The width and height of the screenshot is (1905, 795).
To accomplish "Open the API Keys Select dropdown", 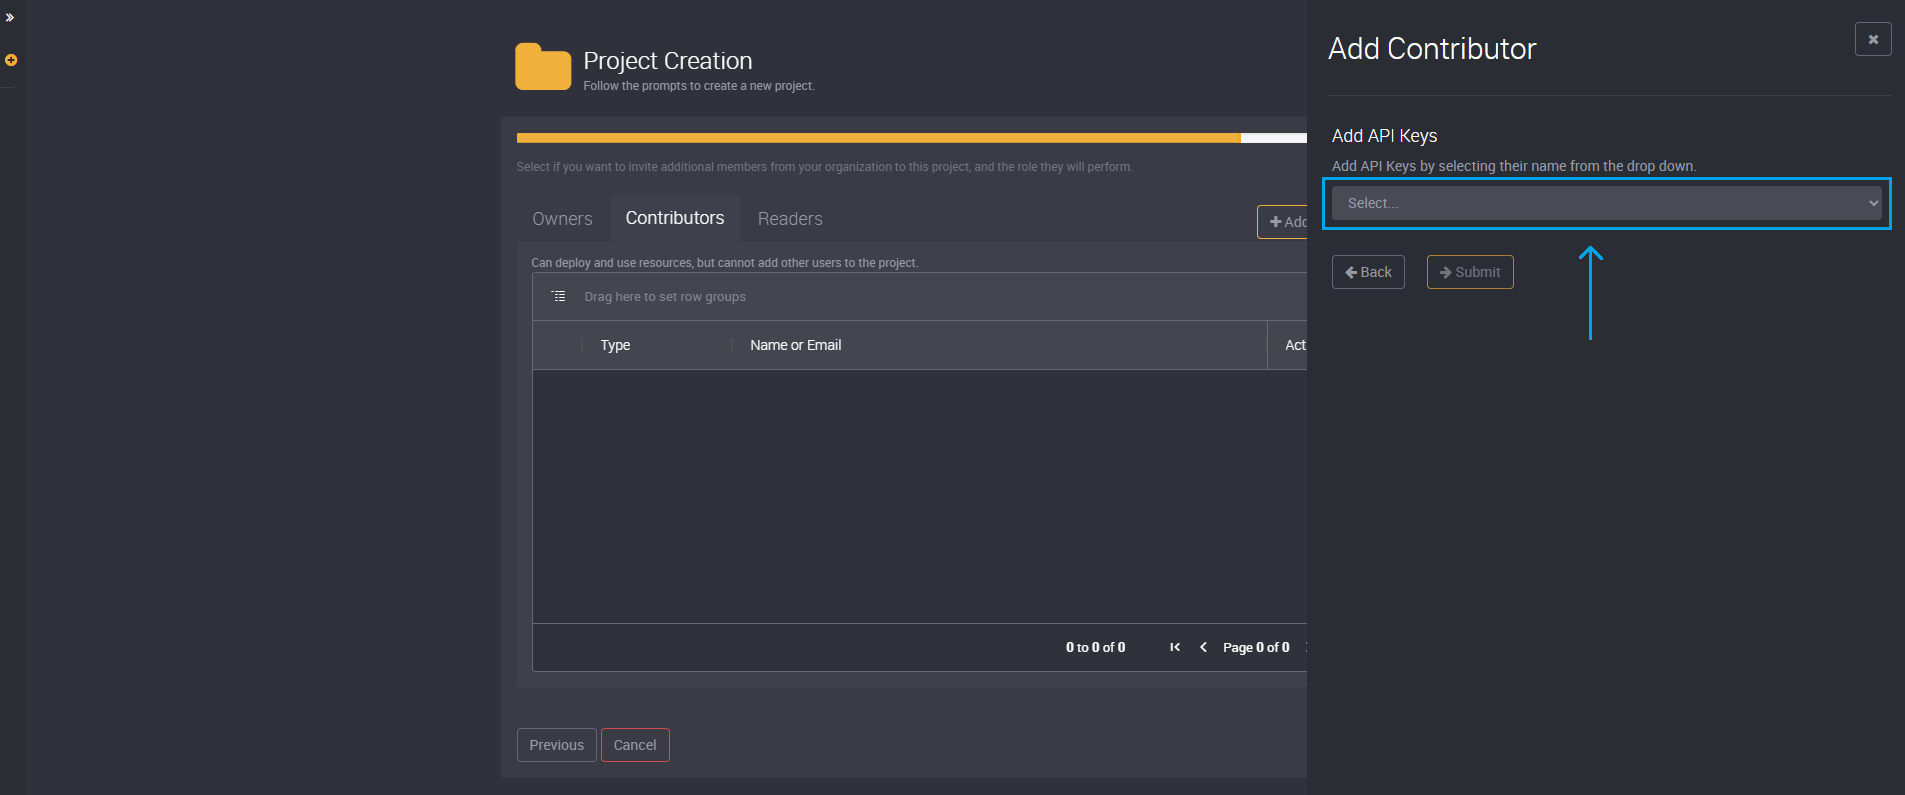I will pos(1607,203).
